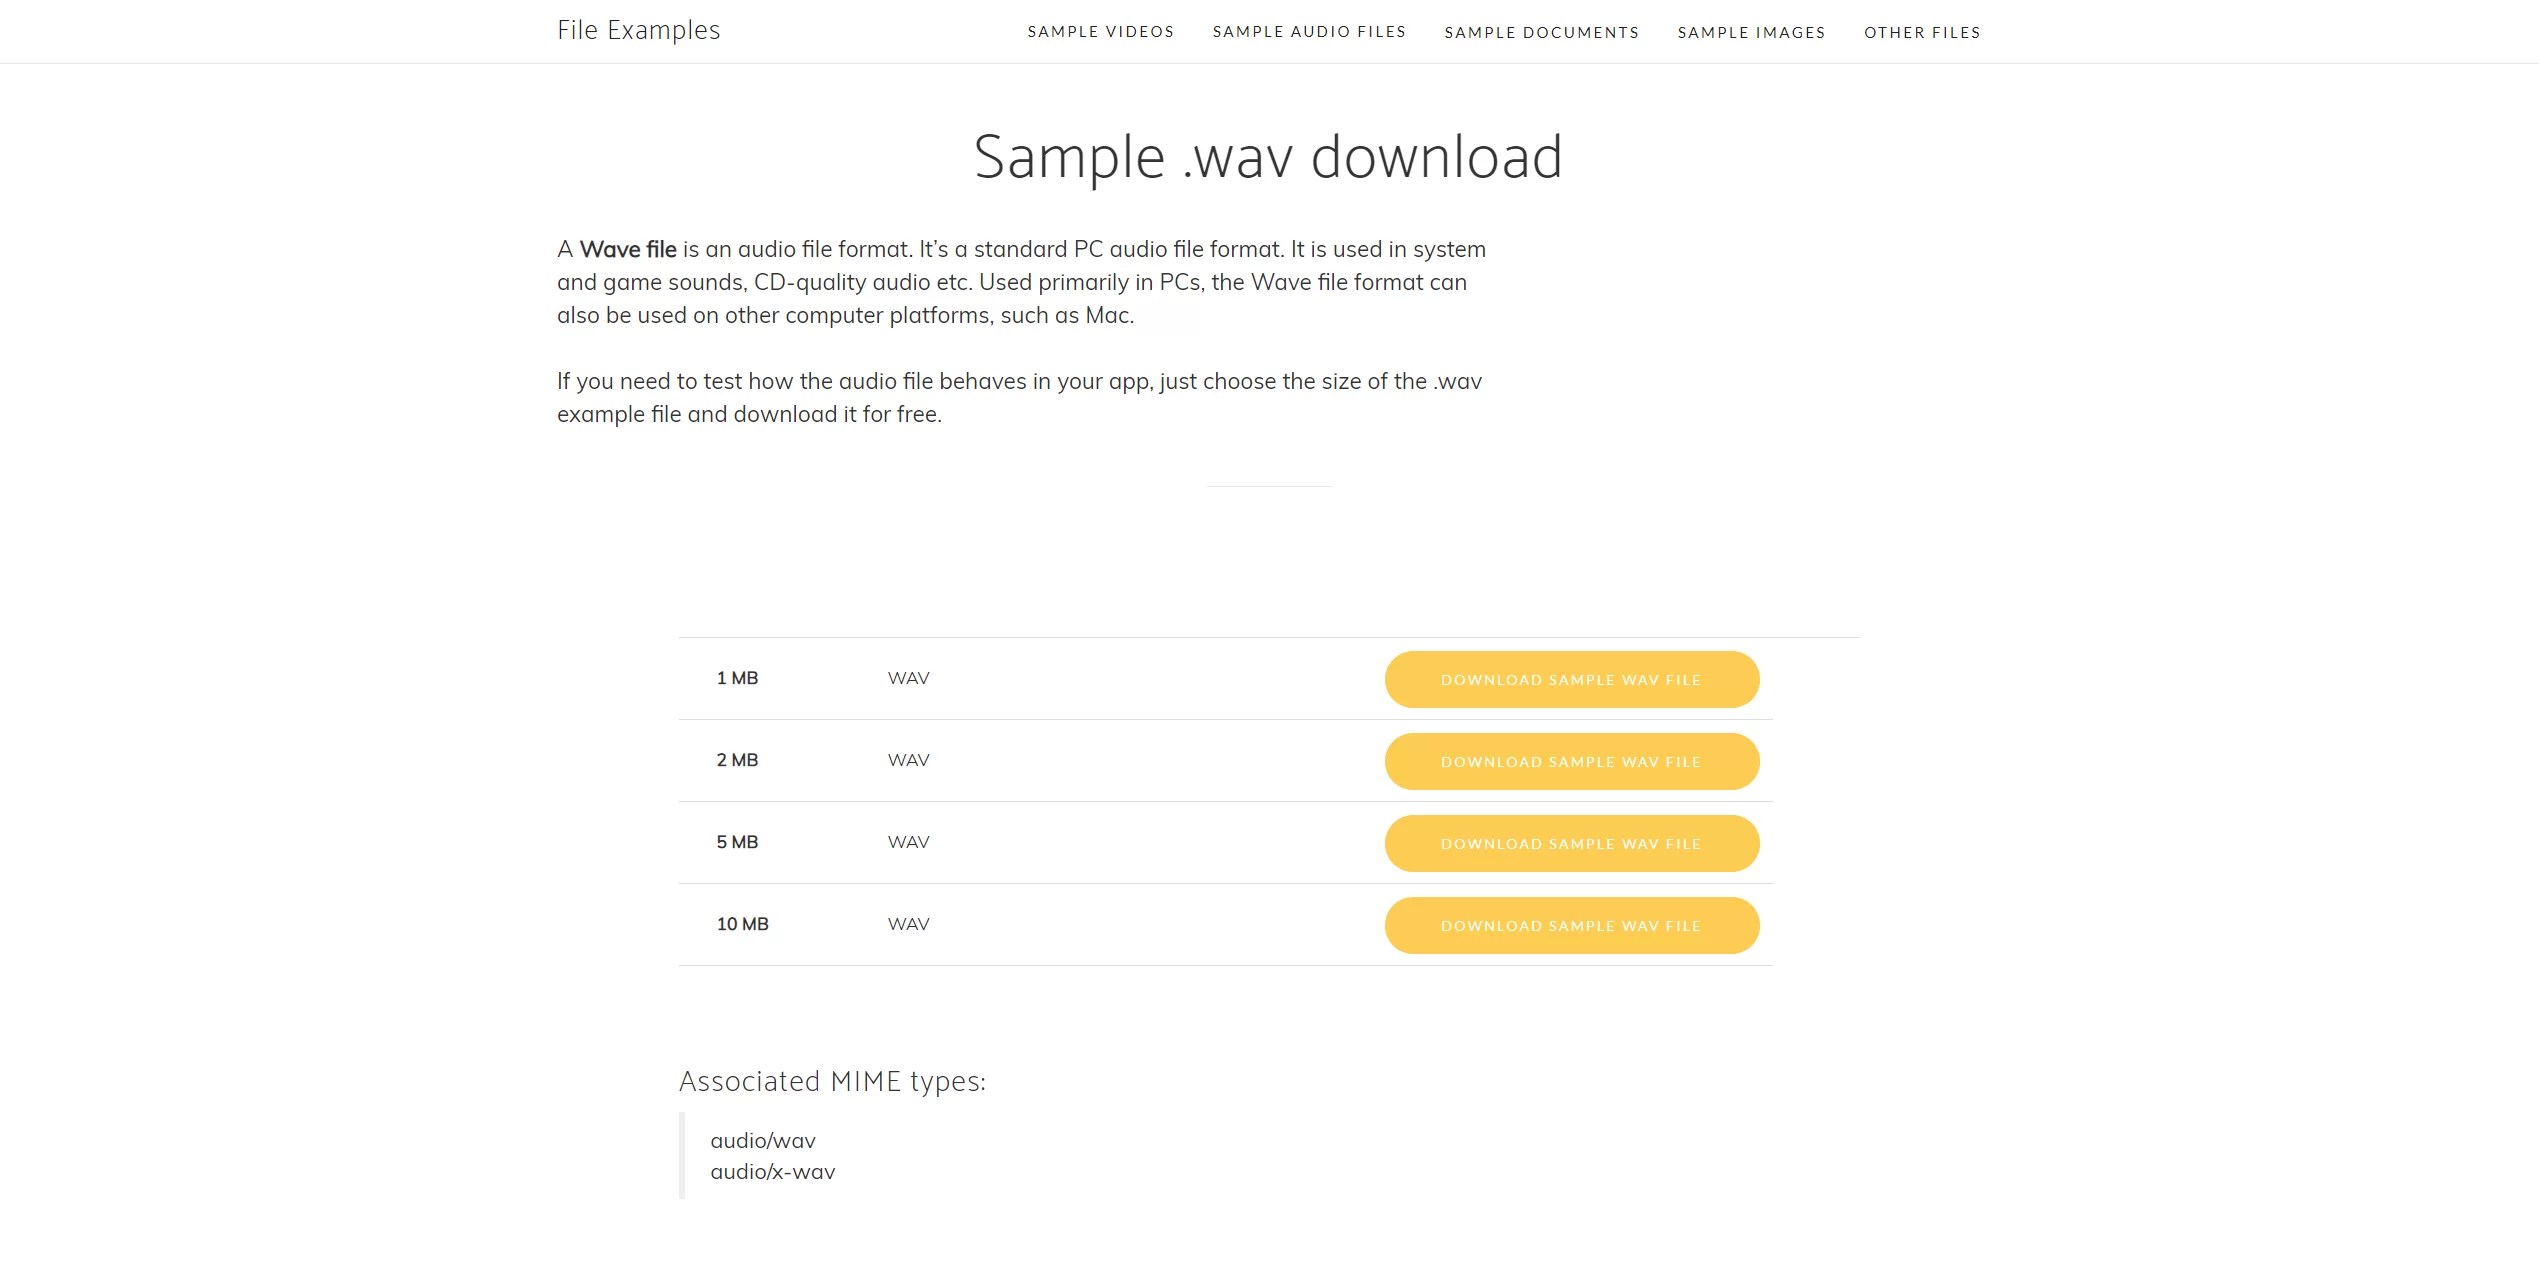Open the Sample Images menu
Screen dimensions: 2539x1262
point(1751,31)
